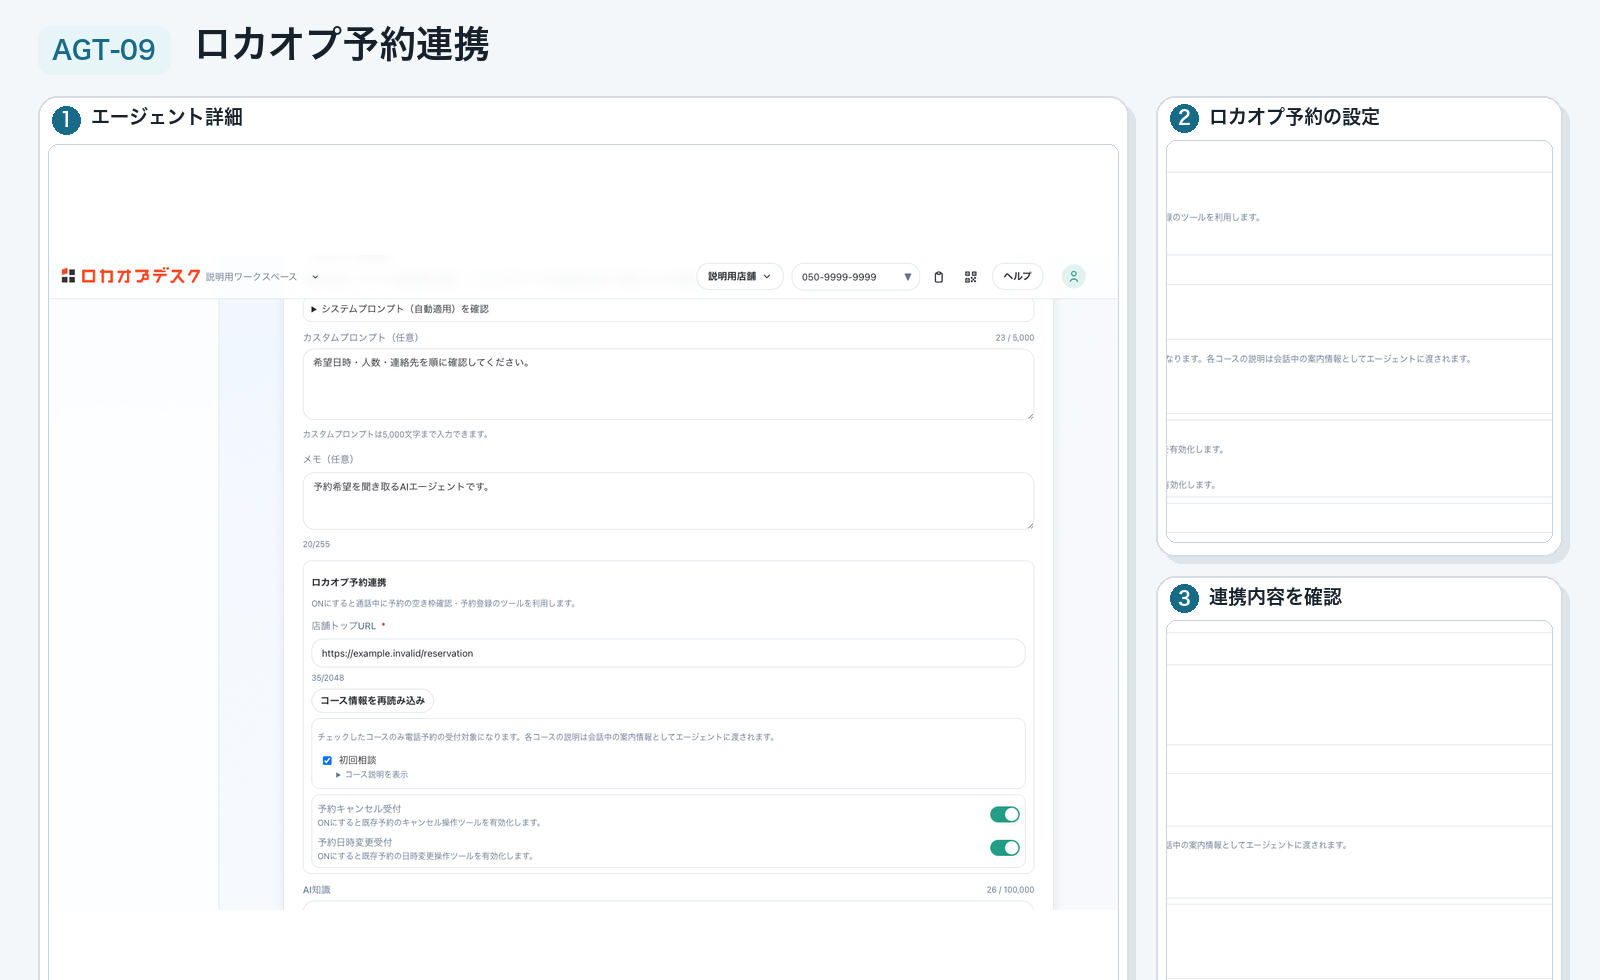The width and height of the screenshot is (1600, 980).
Task: Open the 説明用店舗 store dropdown
Action: point(740,277)
